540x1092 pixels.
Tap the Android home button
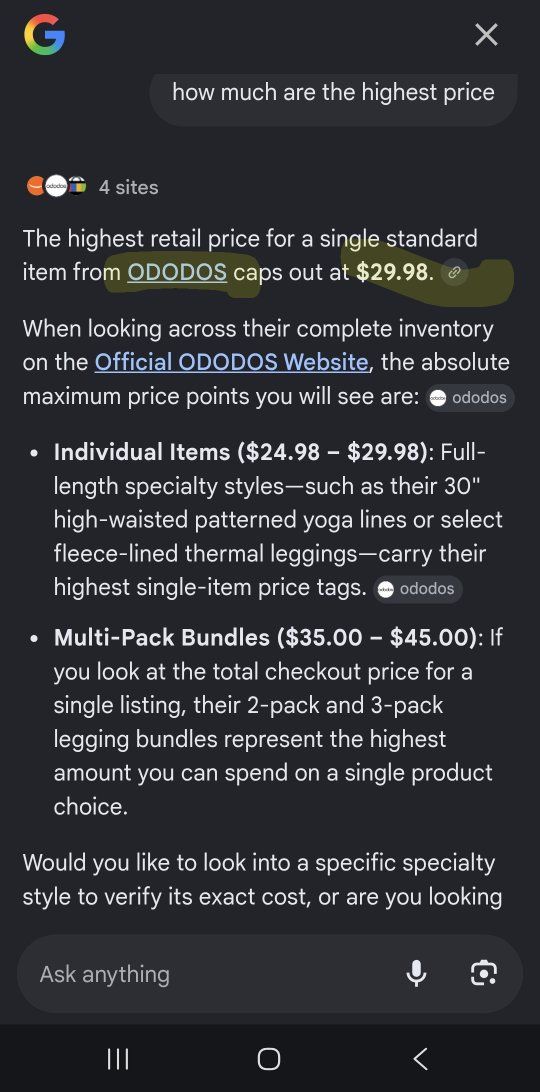269,1059
